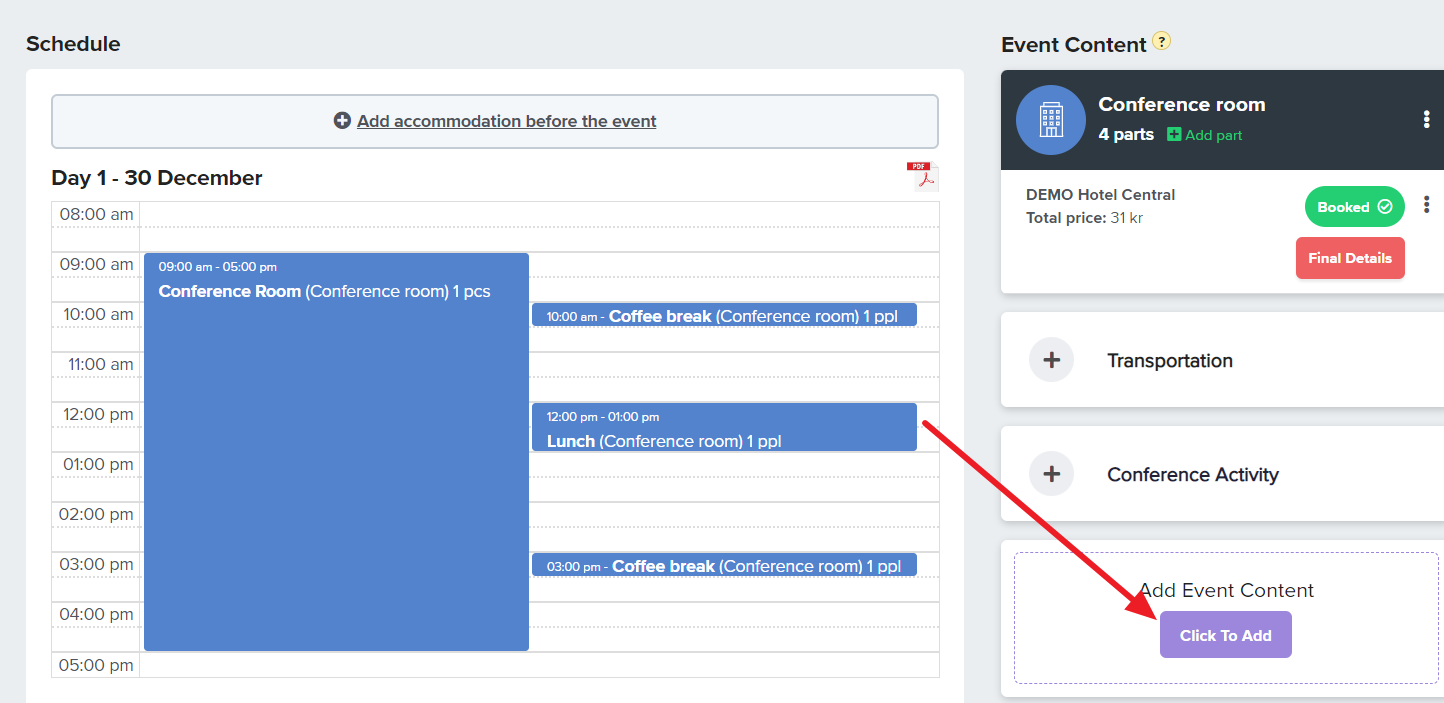Click the Day 1 - 30 December heading
1444x703 pixels.
pyautogui.click(x=157, y=178)
